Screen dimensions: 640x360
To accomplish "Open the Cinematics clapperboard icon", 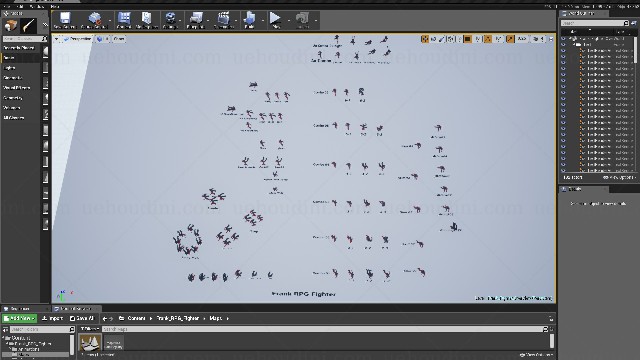I will (x=224, y=20).
